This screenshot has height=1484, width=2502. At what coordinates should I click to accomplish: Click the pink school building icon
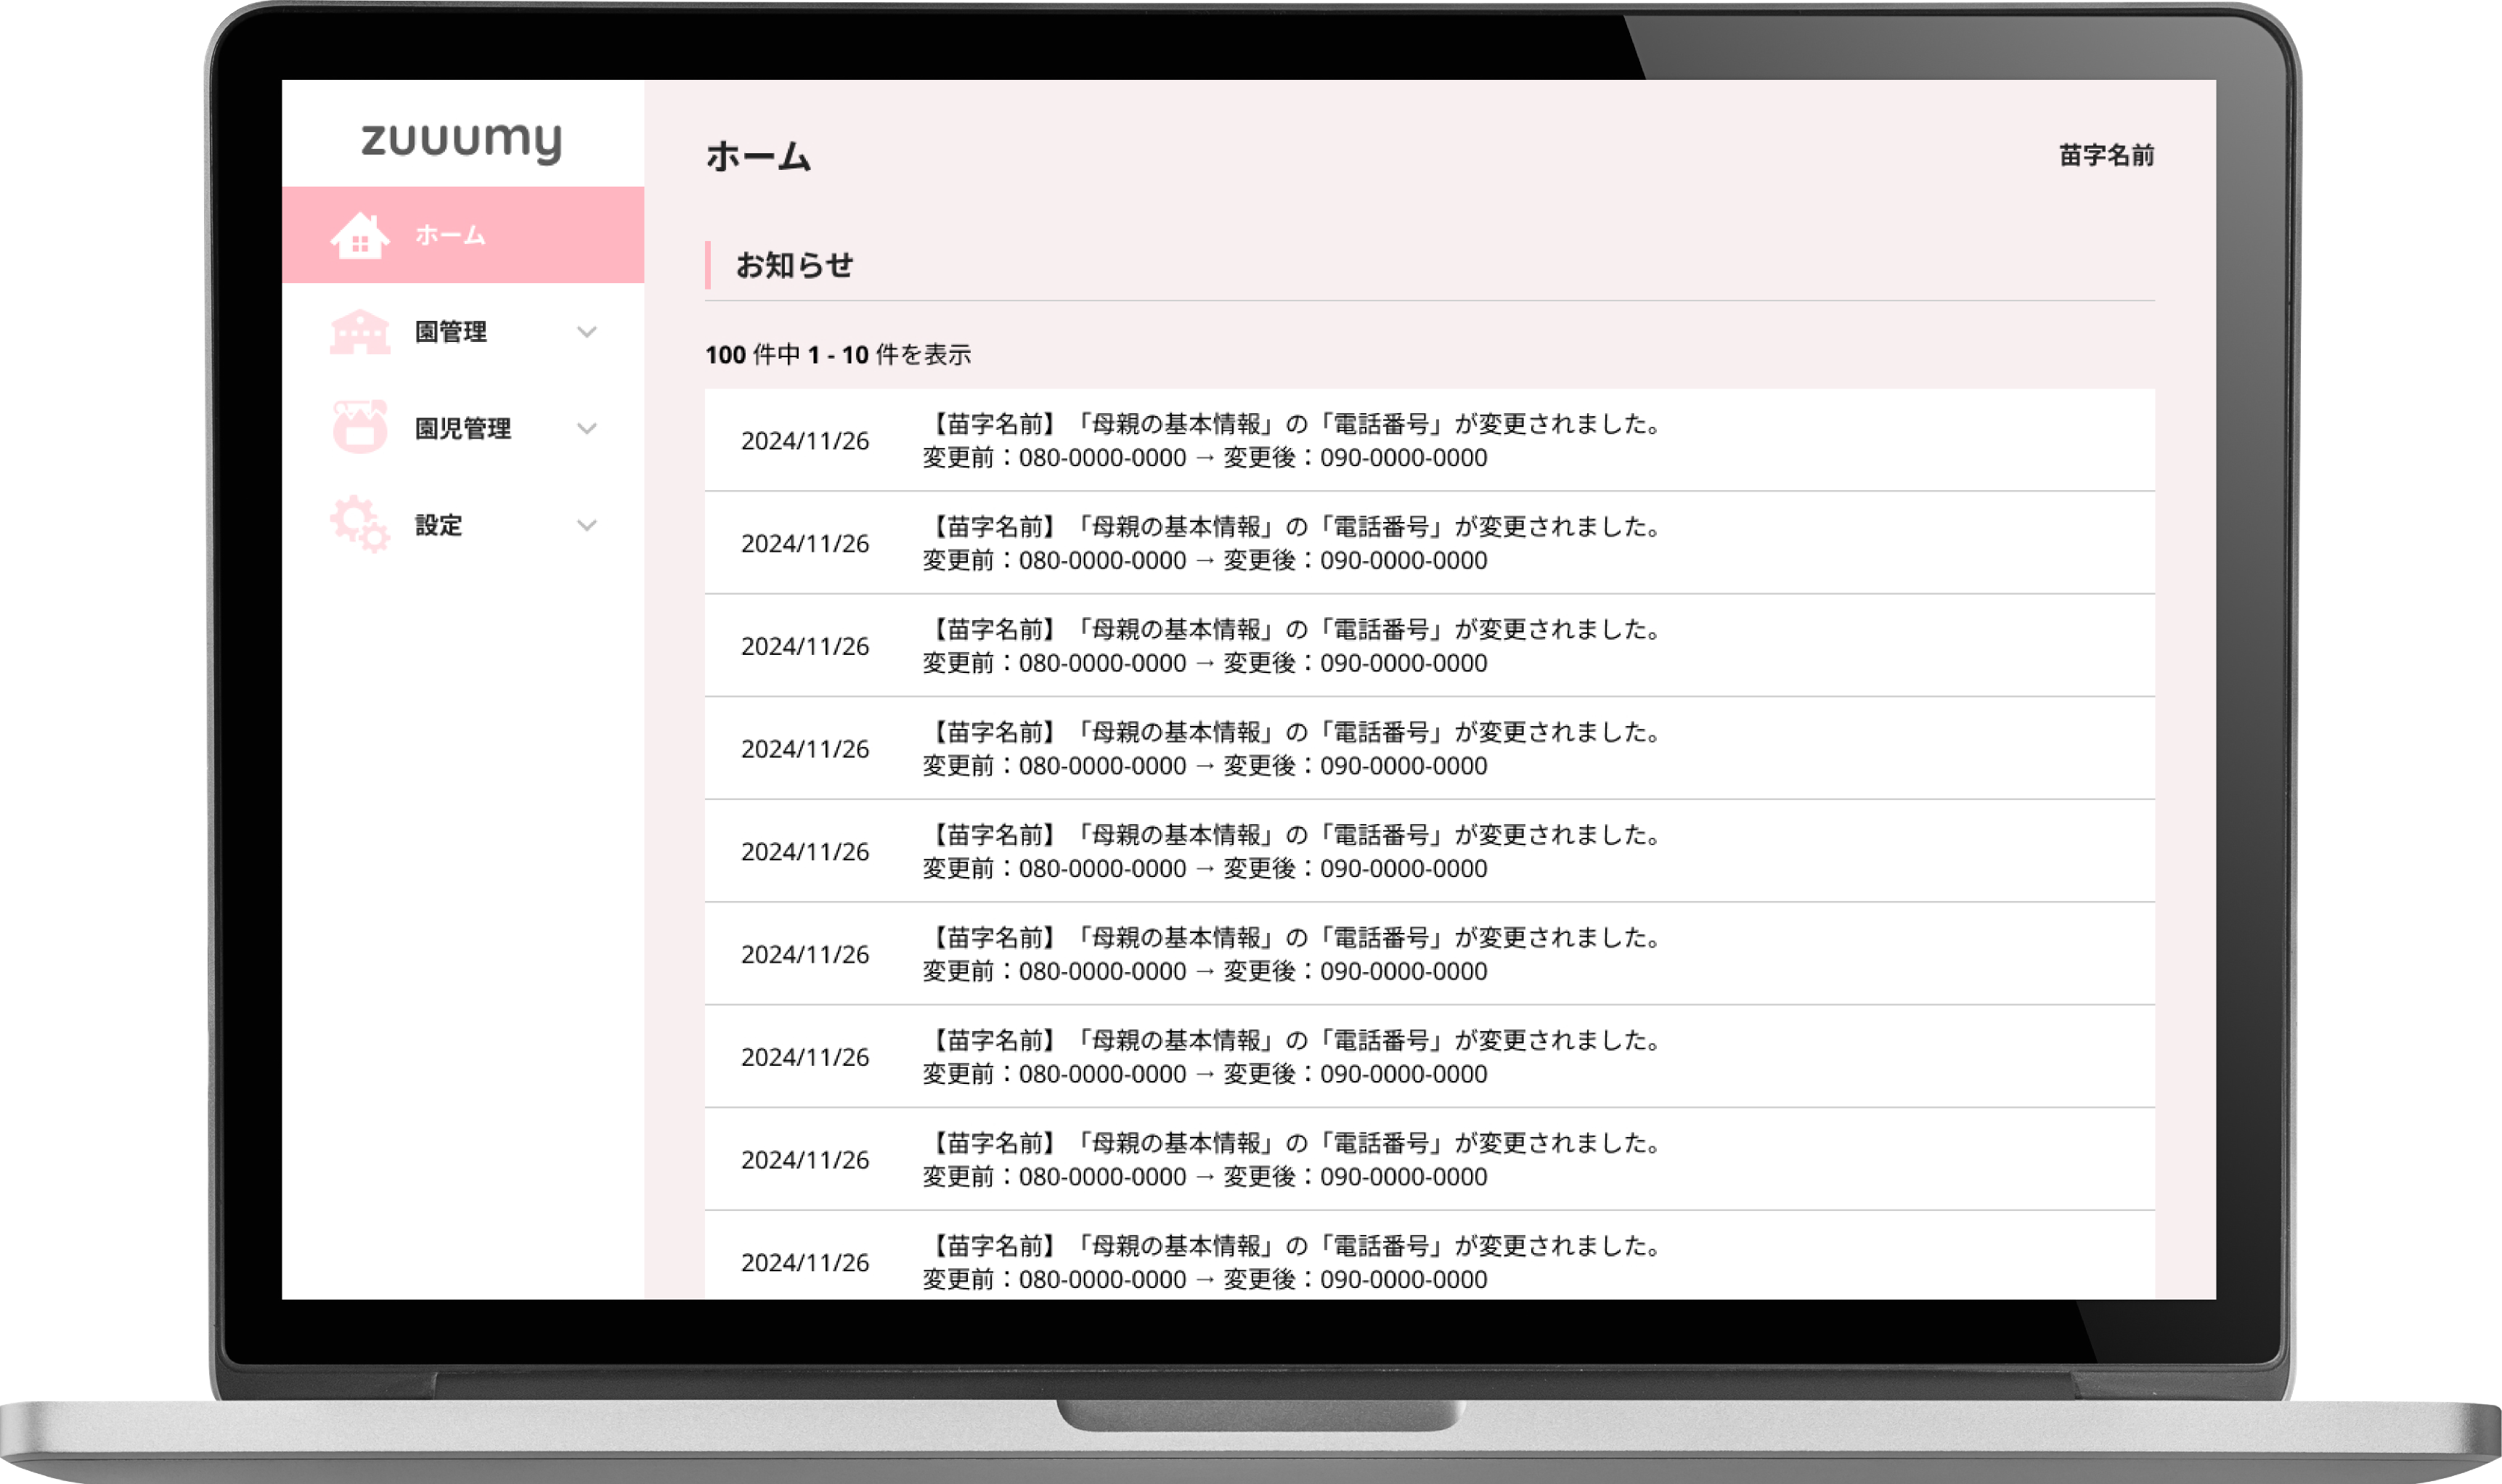pyautogui.click(x=362, y=332)
